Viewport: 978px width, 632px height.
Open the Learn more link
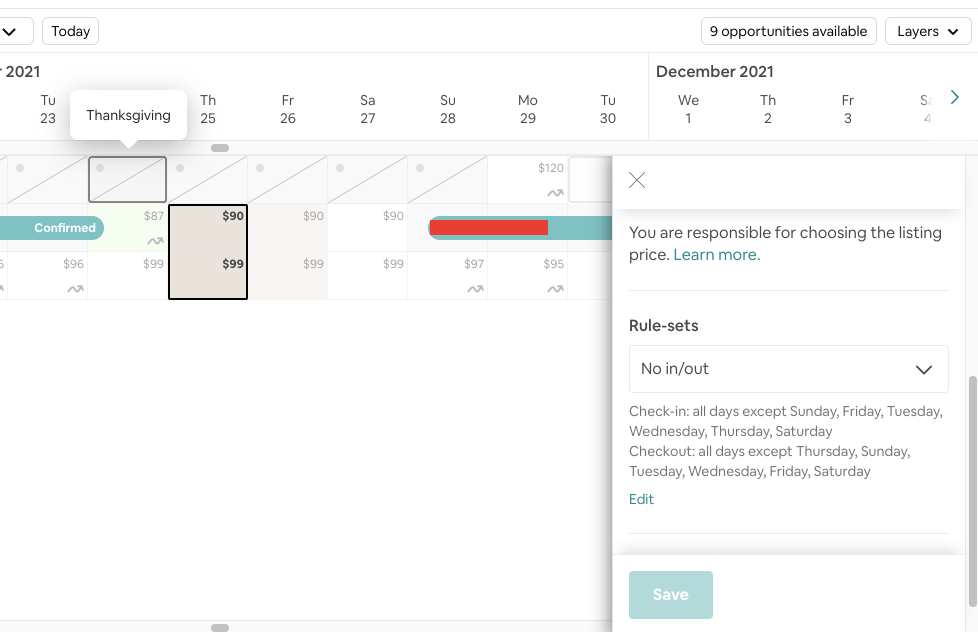click(716, 255)
